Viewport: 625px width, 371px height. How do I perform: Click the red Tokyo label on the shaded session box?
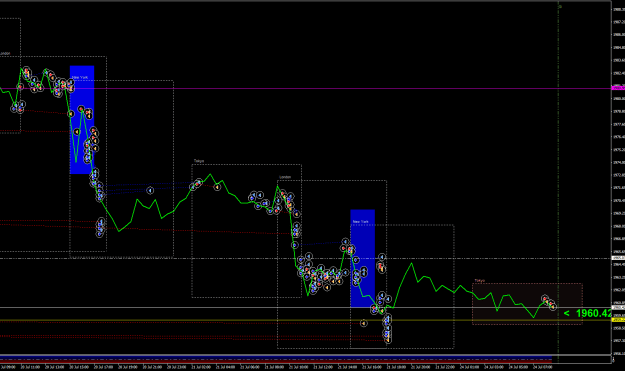point(480,281)
